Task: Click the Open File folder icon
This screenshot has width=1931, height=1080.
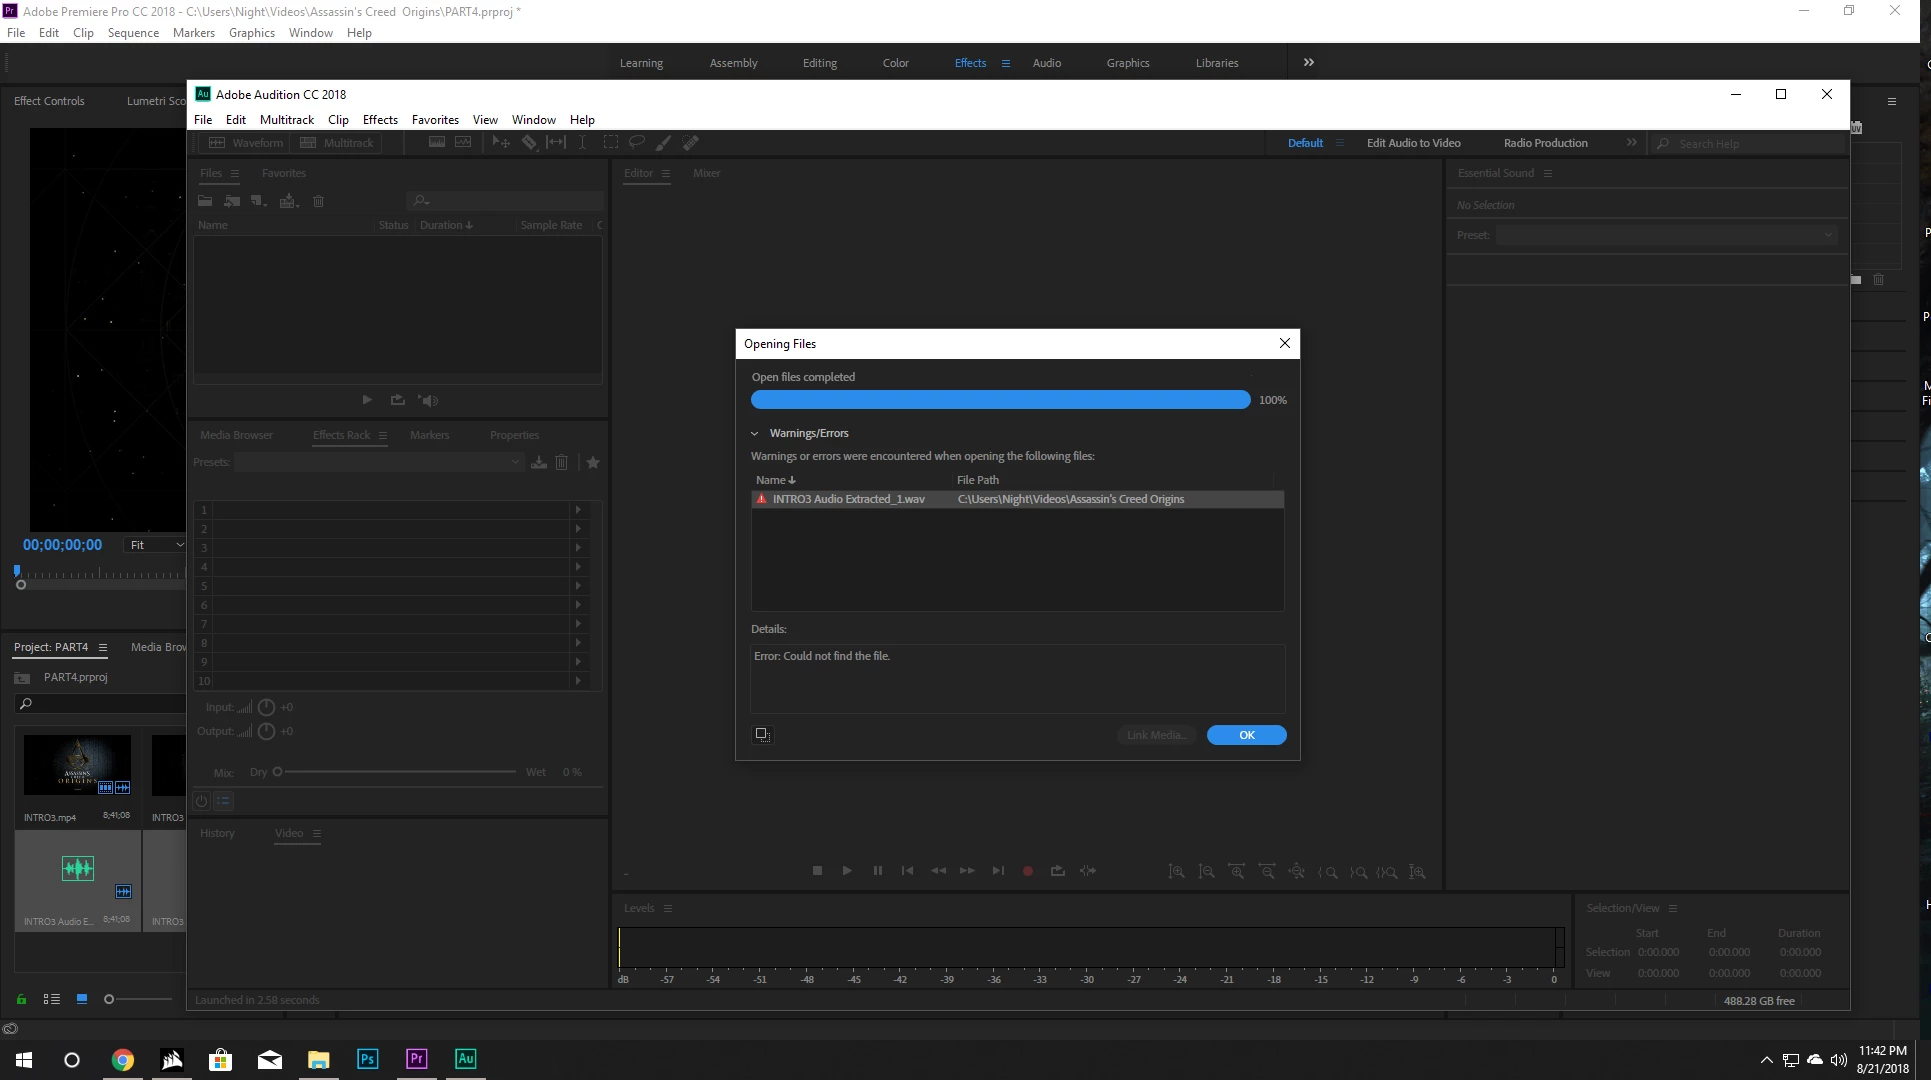Action: pyautogui.click(x=205, y=201)
